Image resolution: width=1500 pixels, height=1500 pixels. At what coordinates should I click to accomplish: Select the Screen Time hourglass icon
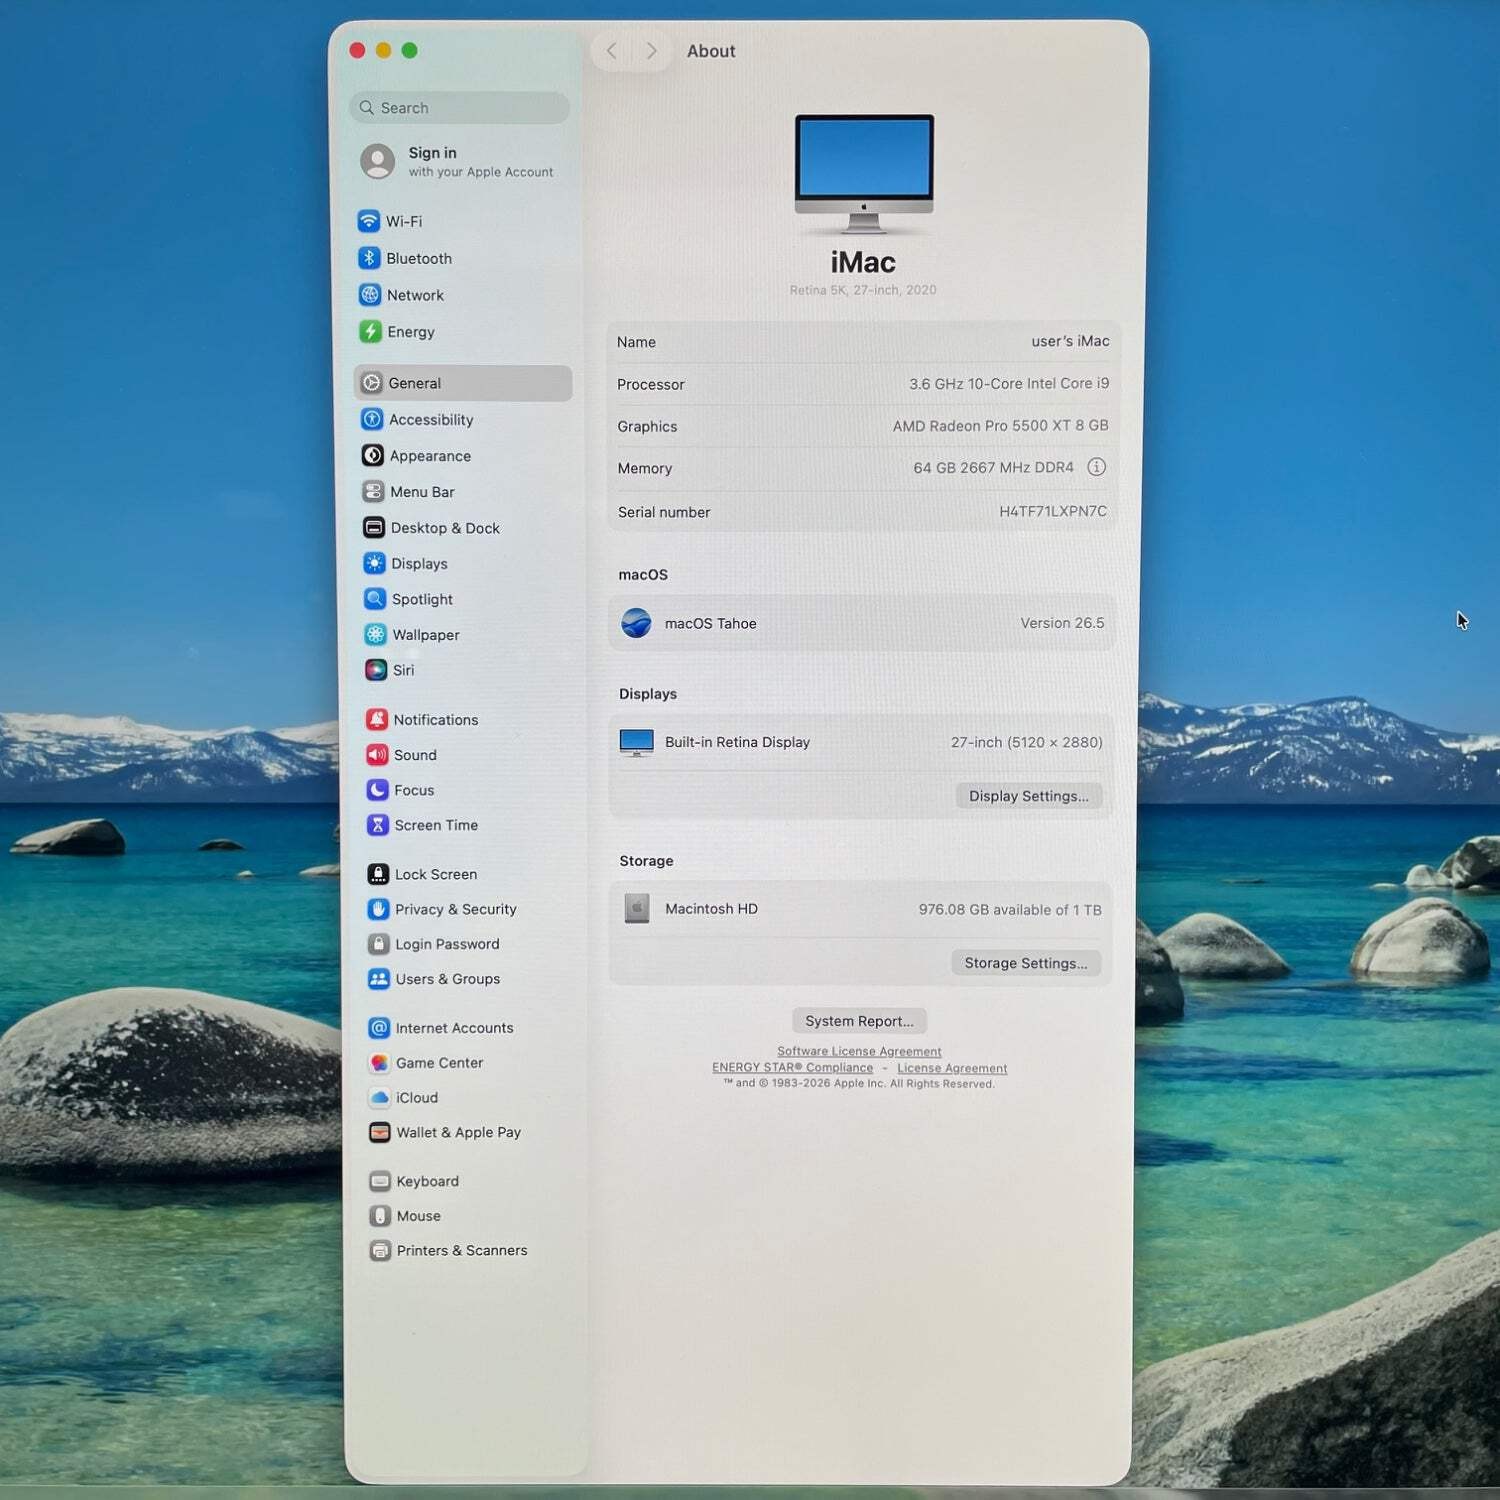coord(378,825)
